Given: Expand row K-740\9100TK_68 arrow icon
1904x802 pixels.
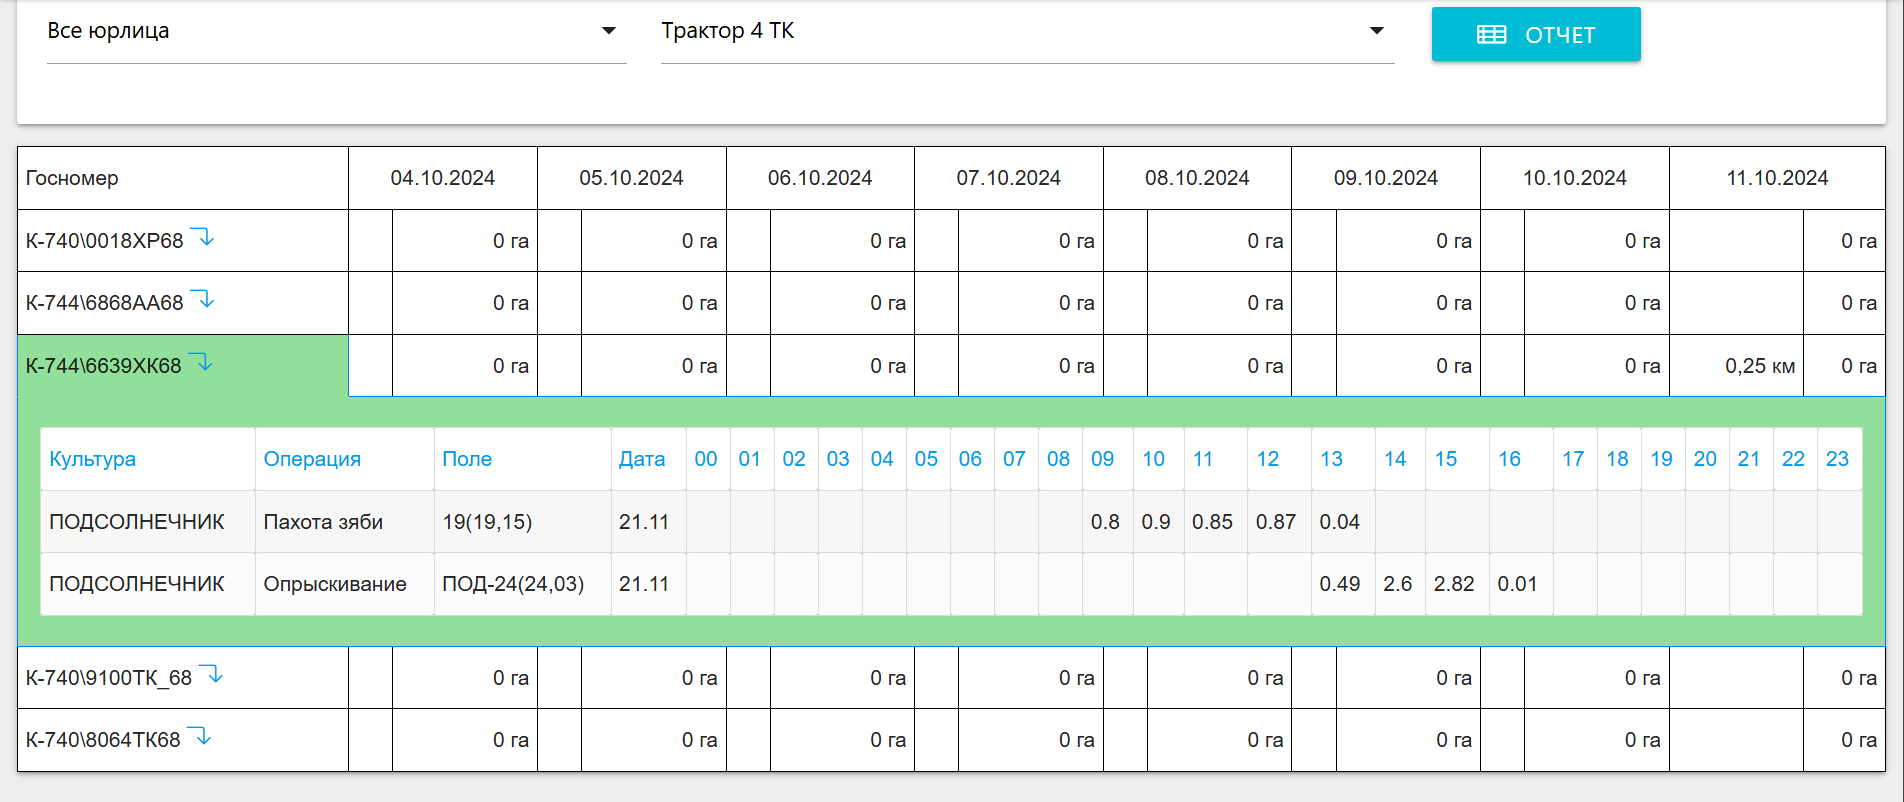Looking at the screenshot, I should tap(211, 675).
